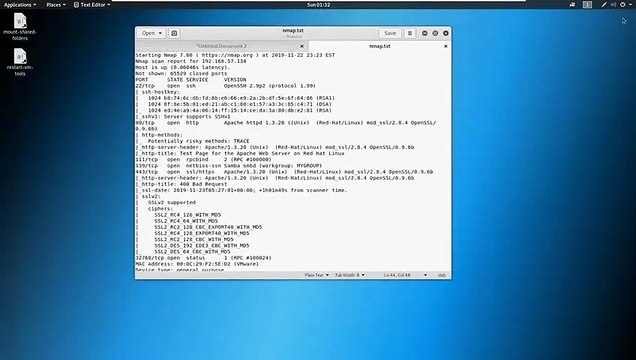The height and width of the screenshot is (360, 636).
Task: Click the 'http-title: Test Page for the Apache' line
Action: tap(240, 153)
